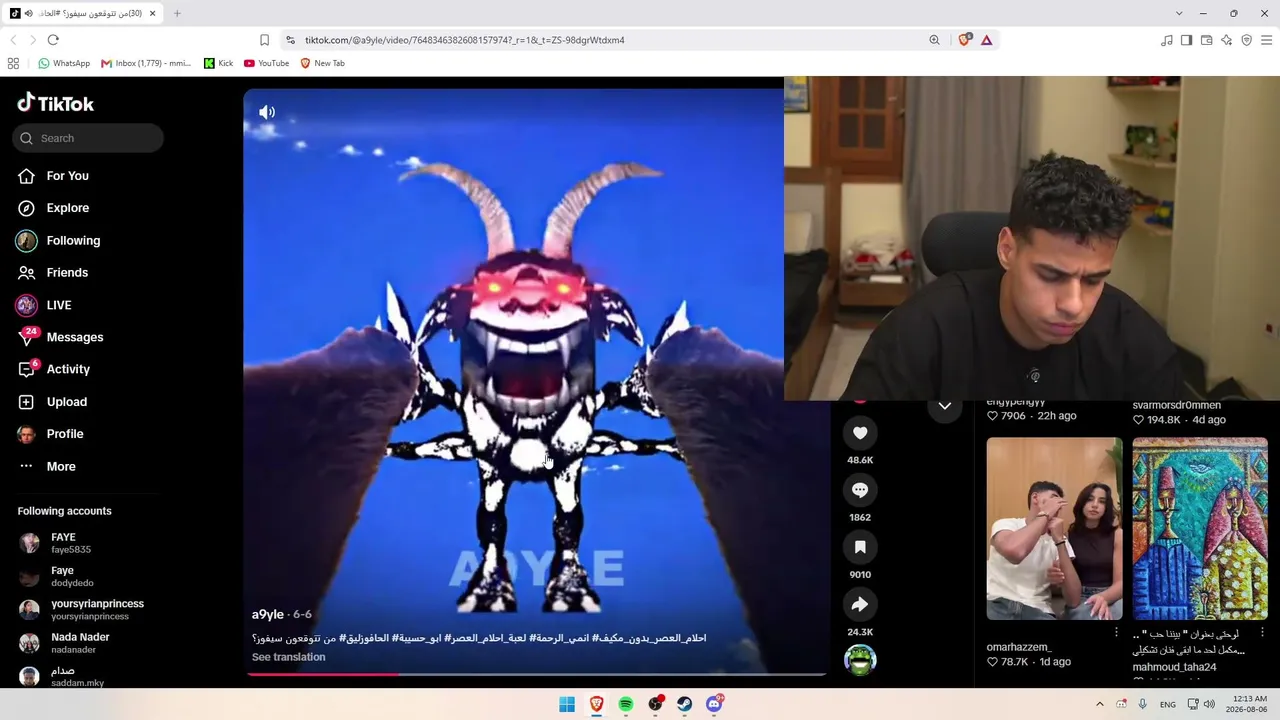Open Brave VPN shield icon
The height and width of the screenshot is (720, 1280).
1246,40
